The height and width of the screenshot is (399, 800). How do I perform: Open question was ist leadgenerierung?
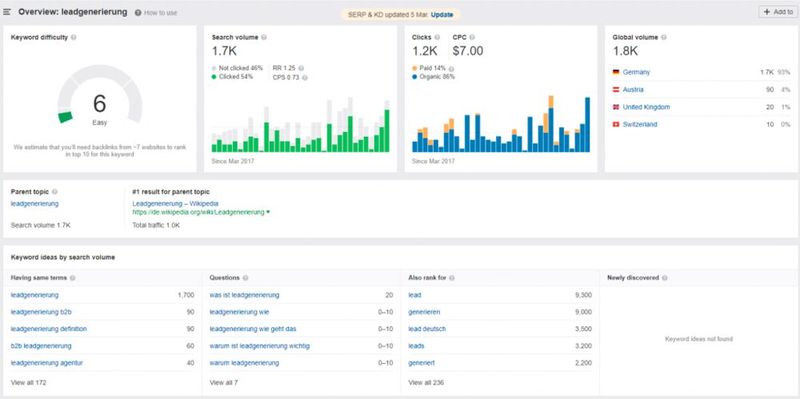(244, 295)
